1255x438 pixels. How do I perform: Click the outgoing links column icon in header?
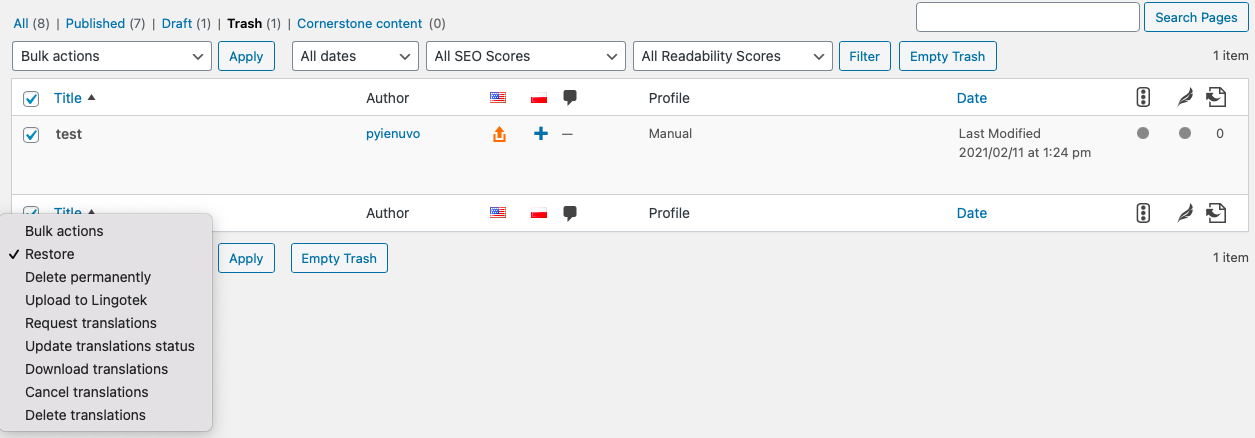(1216, 98)
